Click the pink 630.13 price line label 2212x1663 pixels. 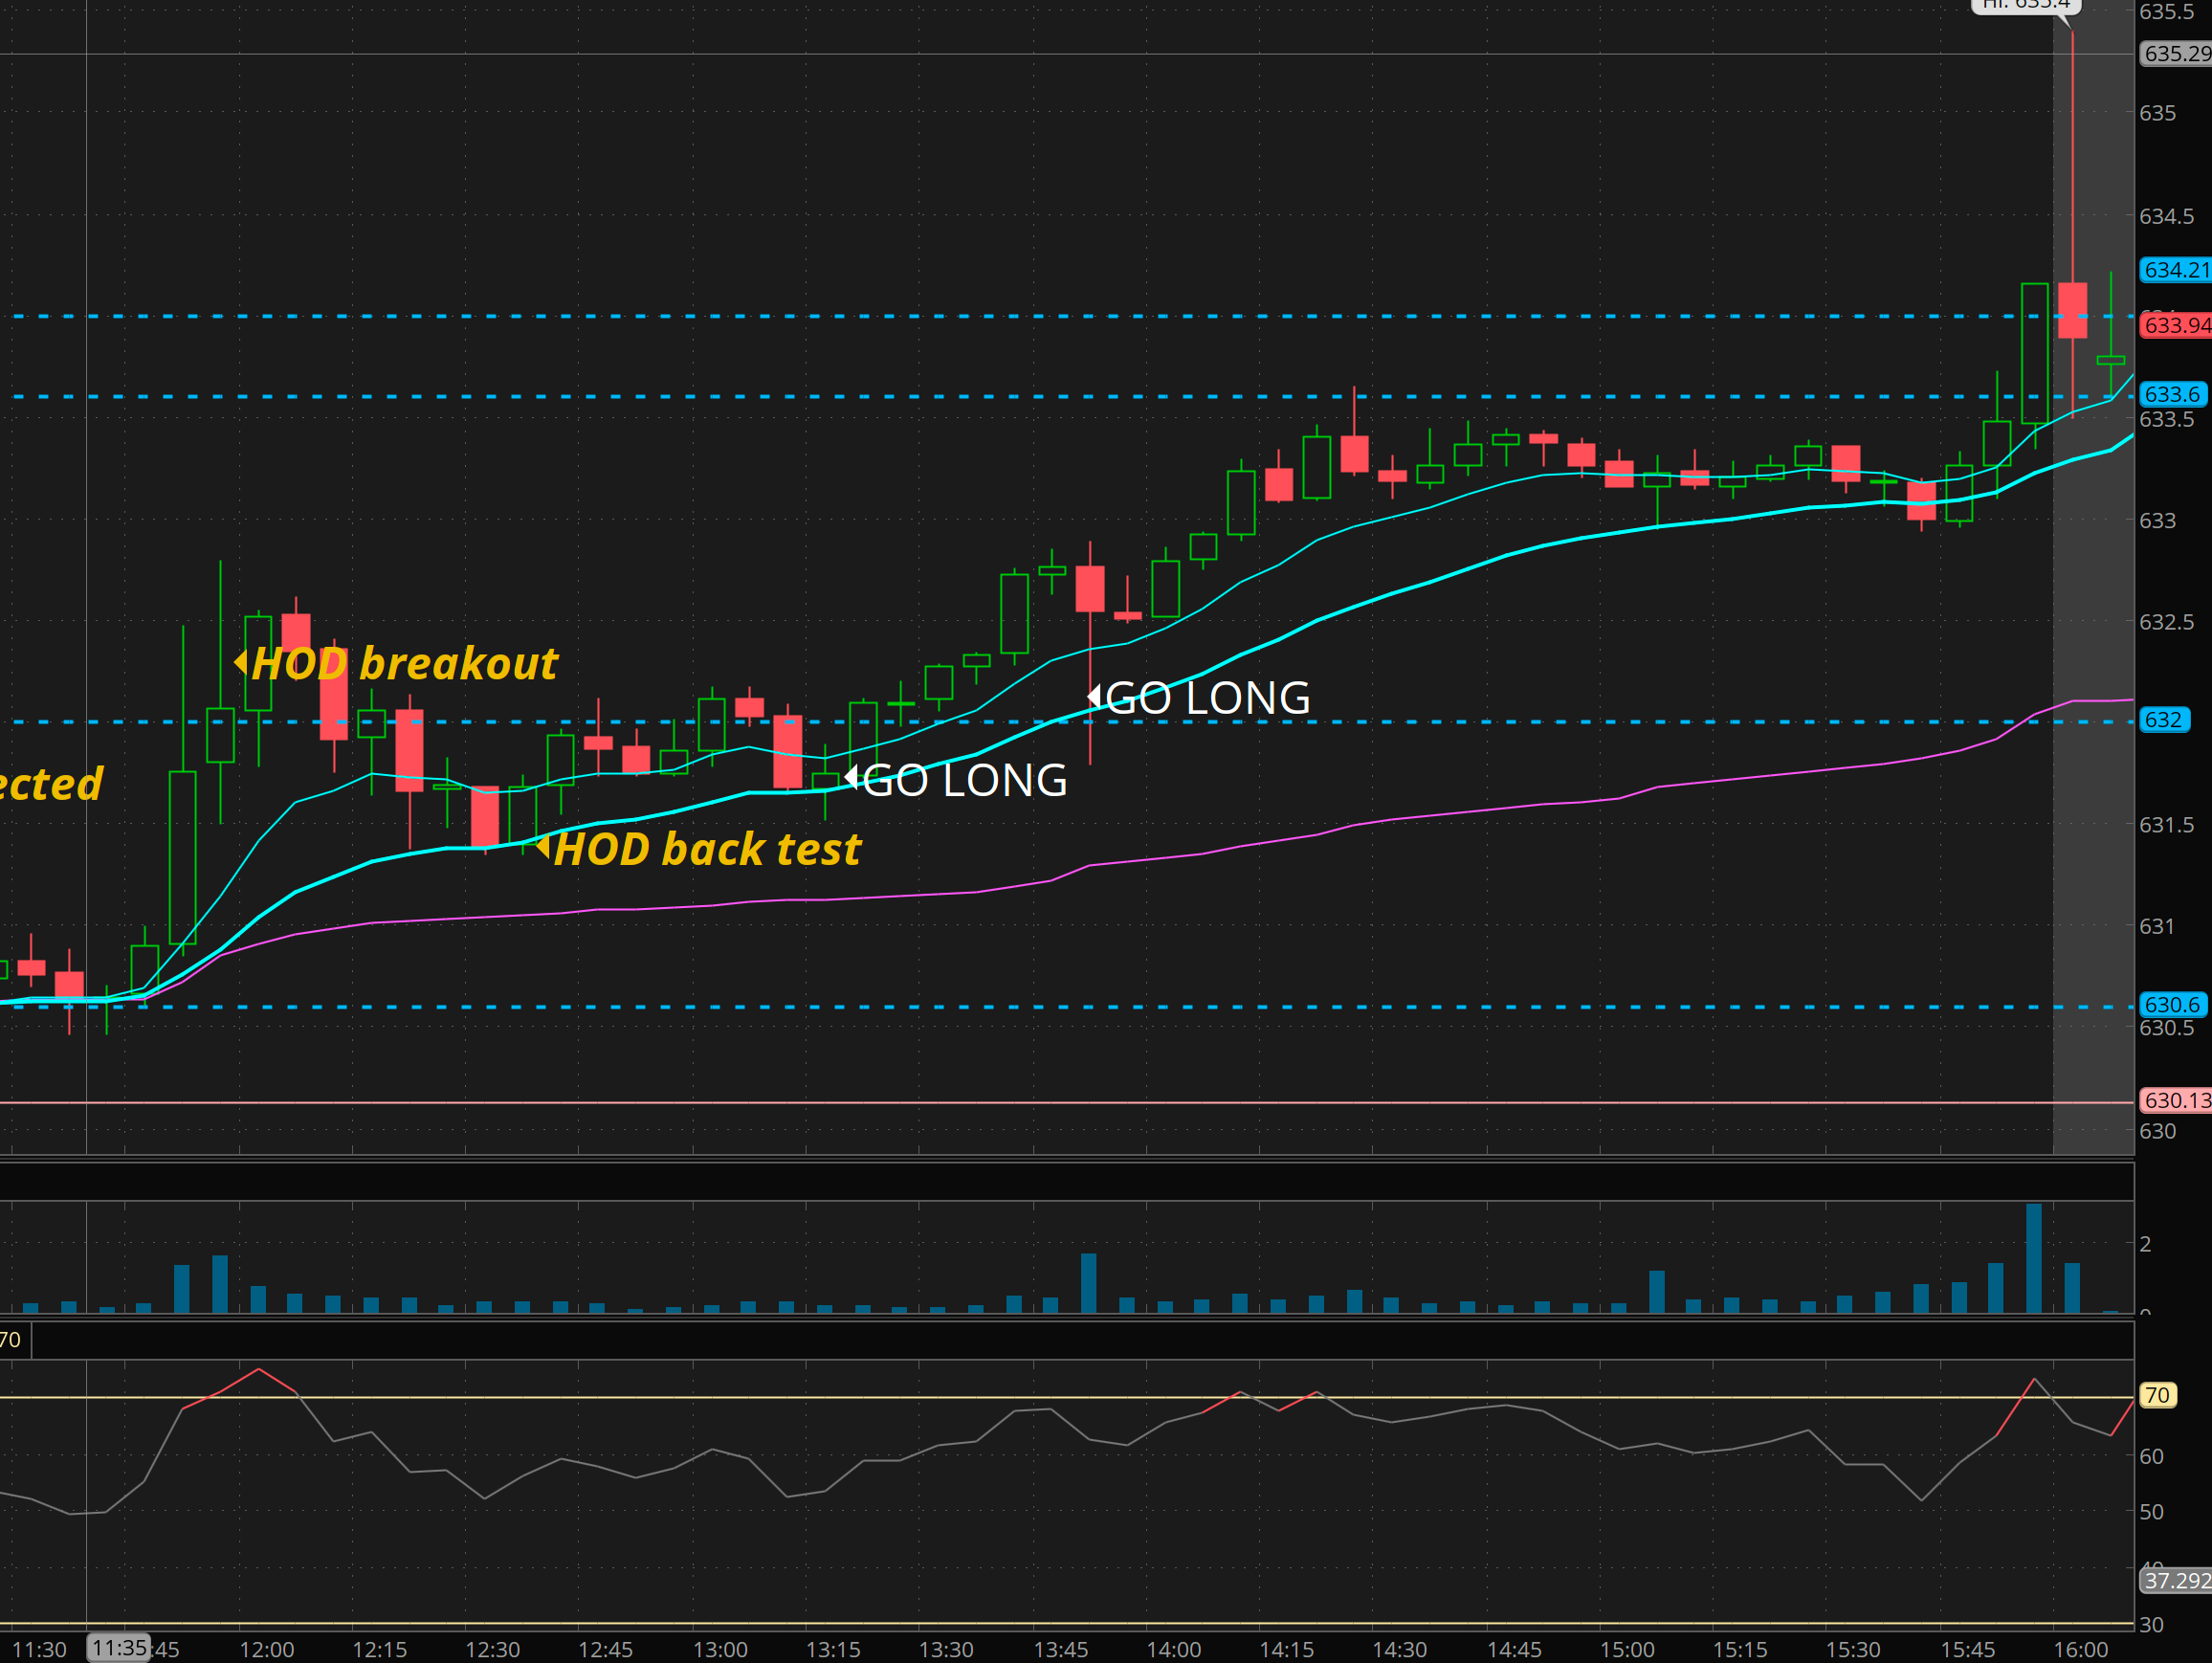point(2174,1100)
